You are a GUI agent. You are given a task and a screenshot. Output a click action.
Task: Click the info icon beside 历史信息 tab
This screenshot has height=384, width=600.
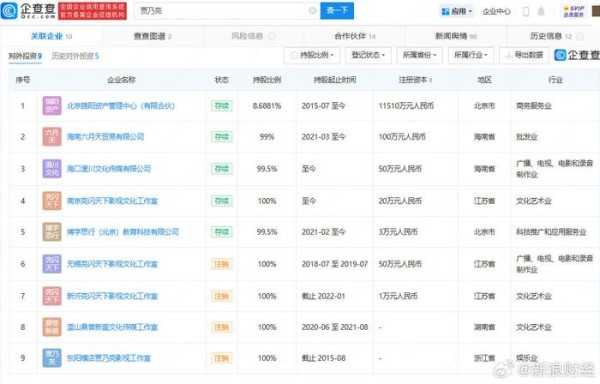coord(580,37)
